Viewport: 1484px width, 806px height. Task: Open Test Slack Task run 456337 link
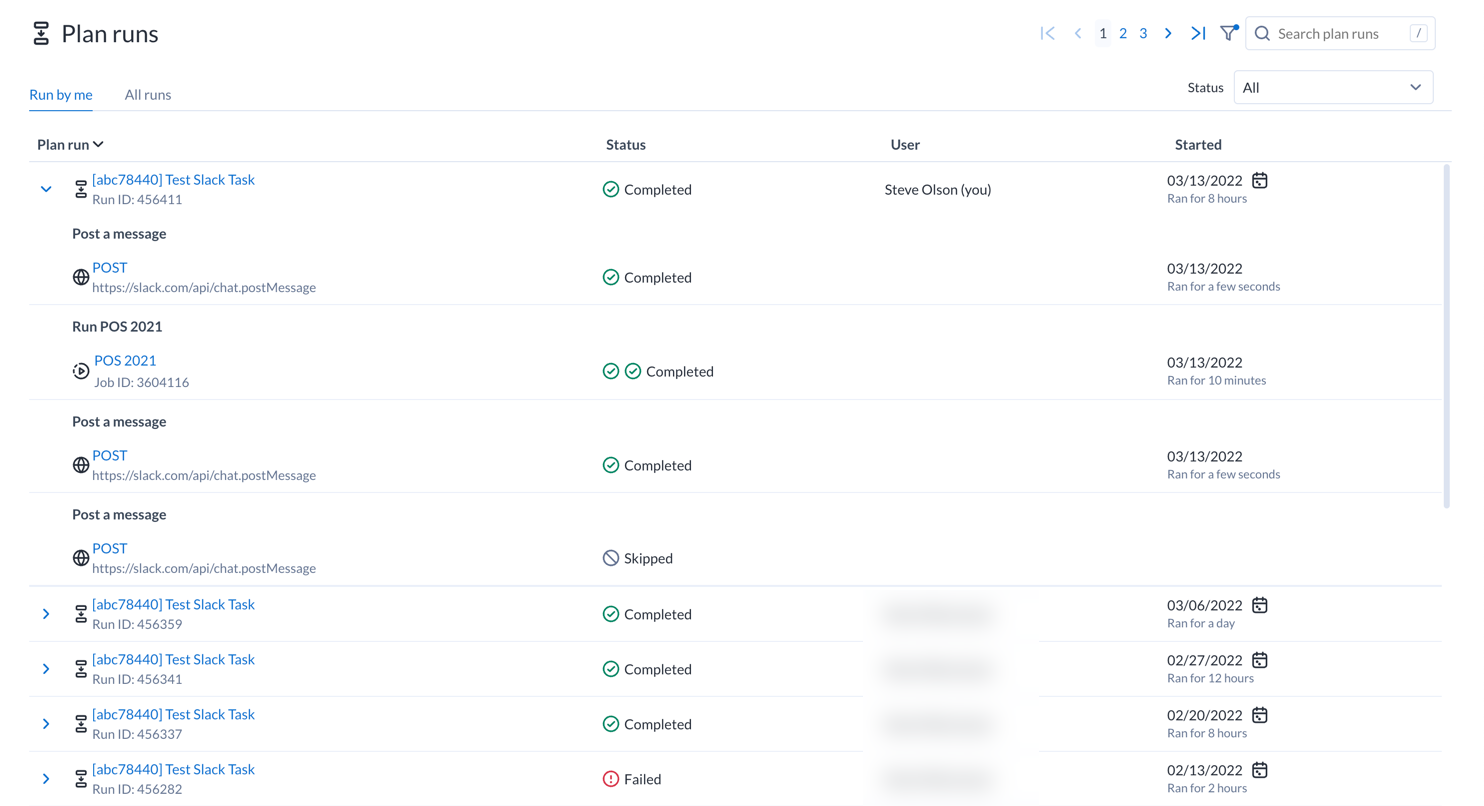[173, 715]
